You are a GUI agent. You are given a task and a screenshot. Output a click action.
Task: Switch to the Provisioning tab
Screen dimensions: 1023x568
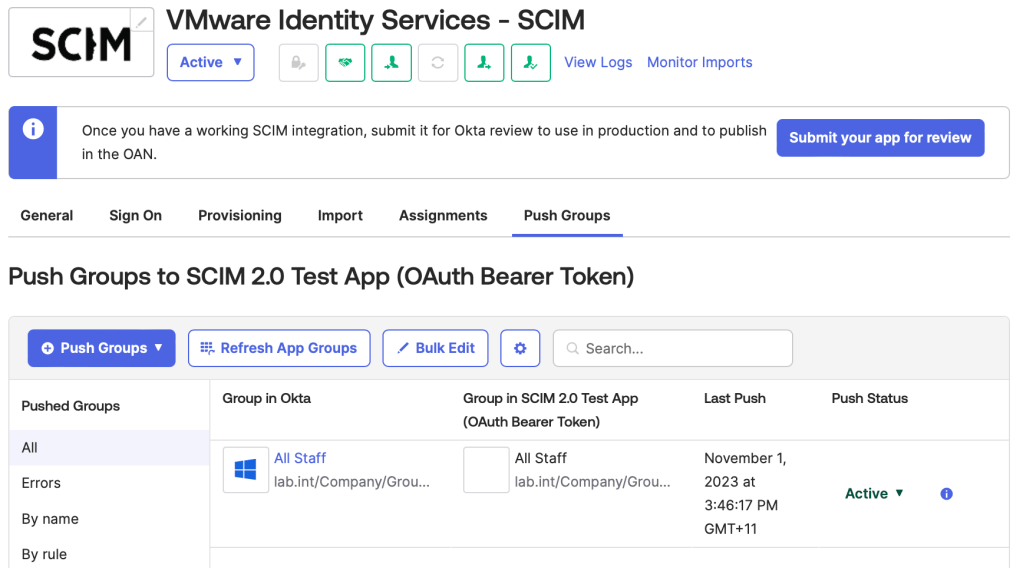(240, 215)
